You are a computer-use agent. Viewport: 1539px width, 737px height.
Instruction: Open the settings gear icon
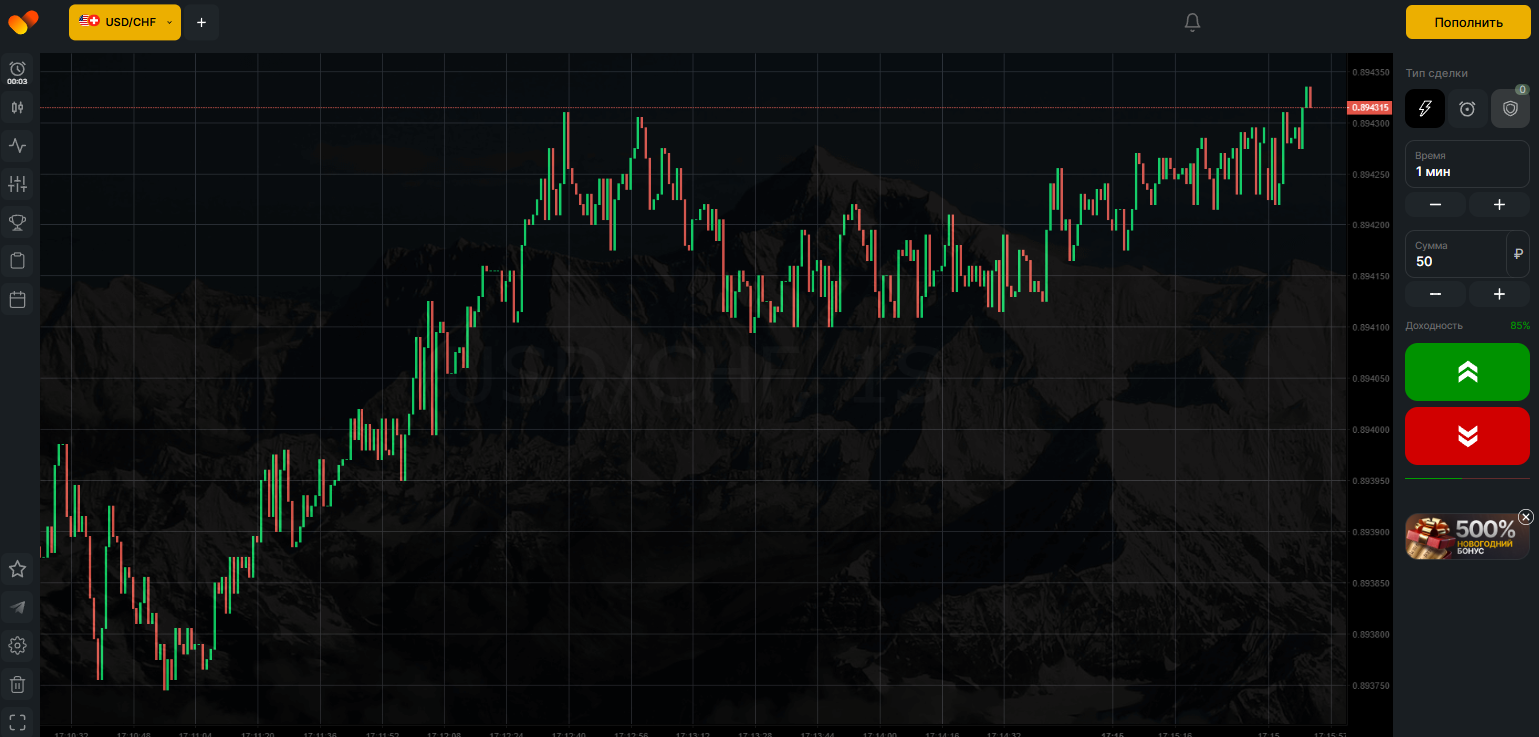pyautogui.click(x=17, y=645)
